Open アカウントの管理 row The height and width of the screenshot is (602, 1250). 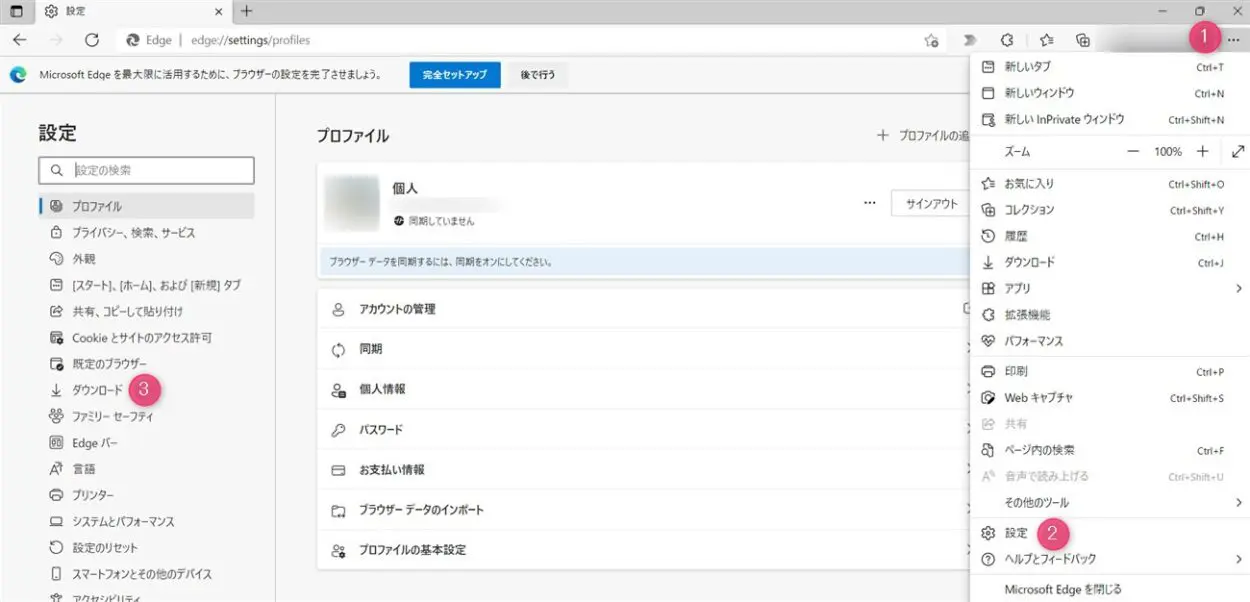(643, 309)
